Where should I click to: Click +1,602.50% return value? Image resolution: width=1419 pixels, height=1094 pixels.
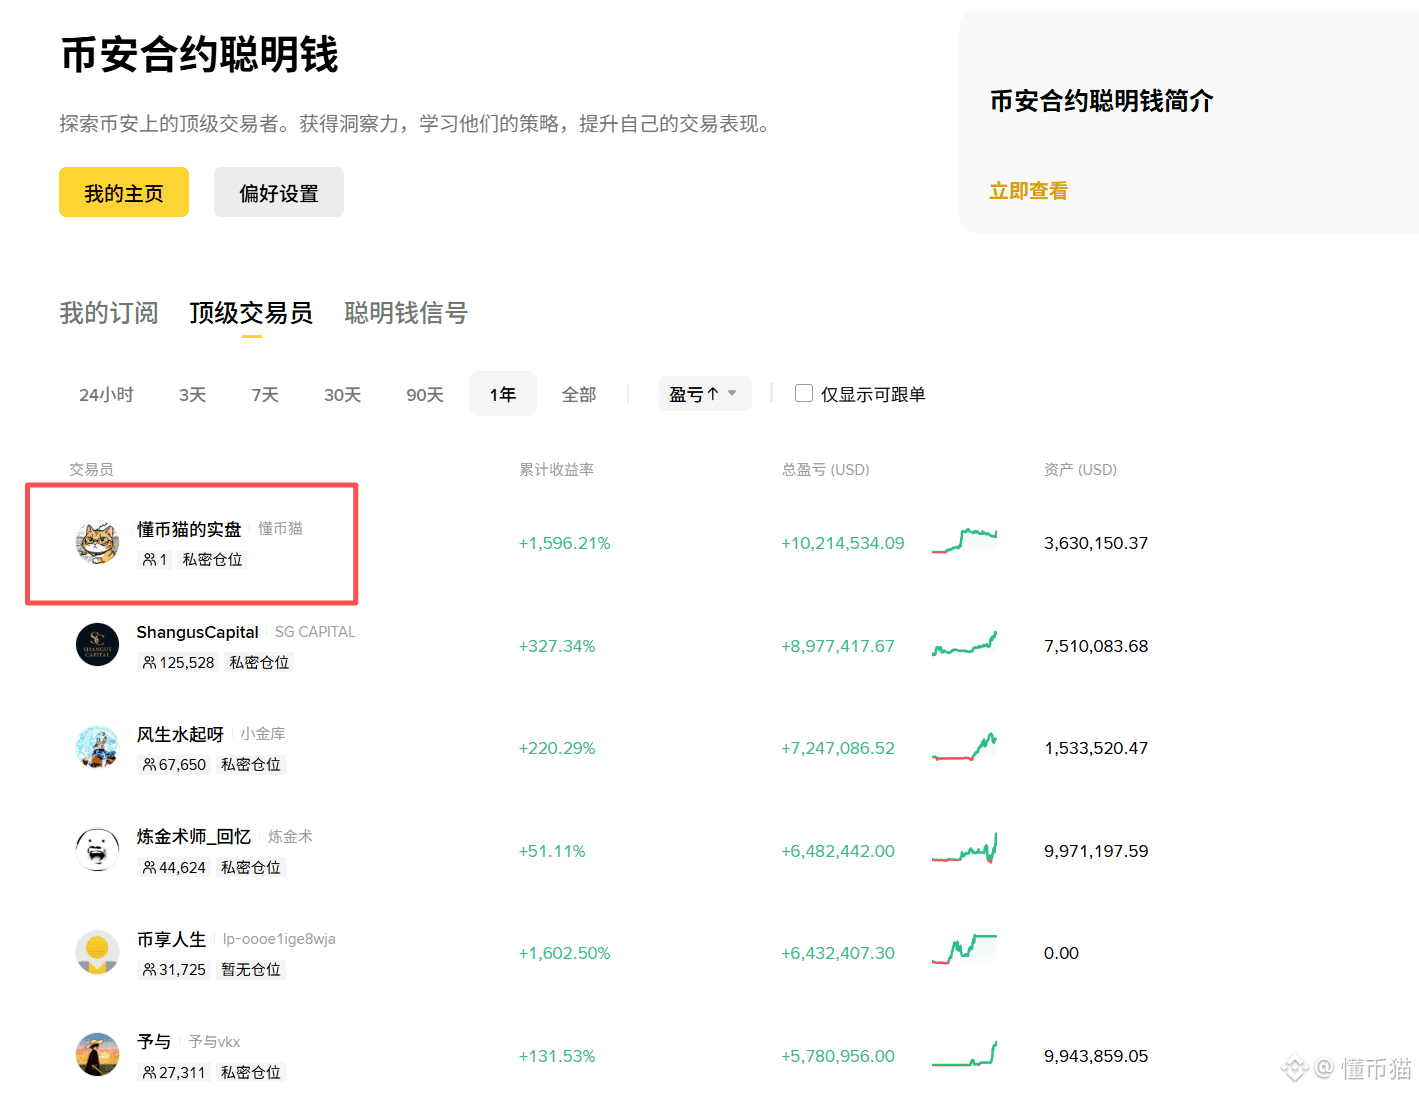click(564, 953)
